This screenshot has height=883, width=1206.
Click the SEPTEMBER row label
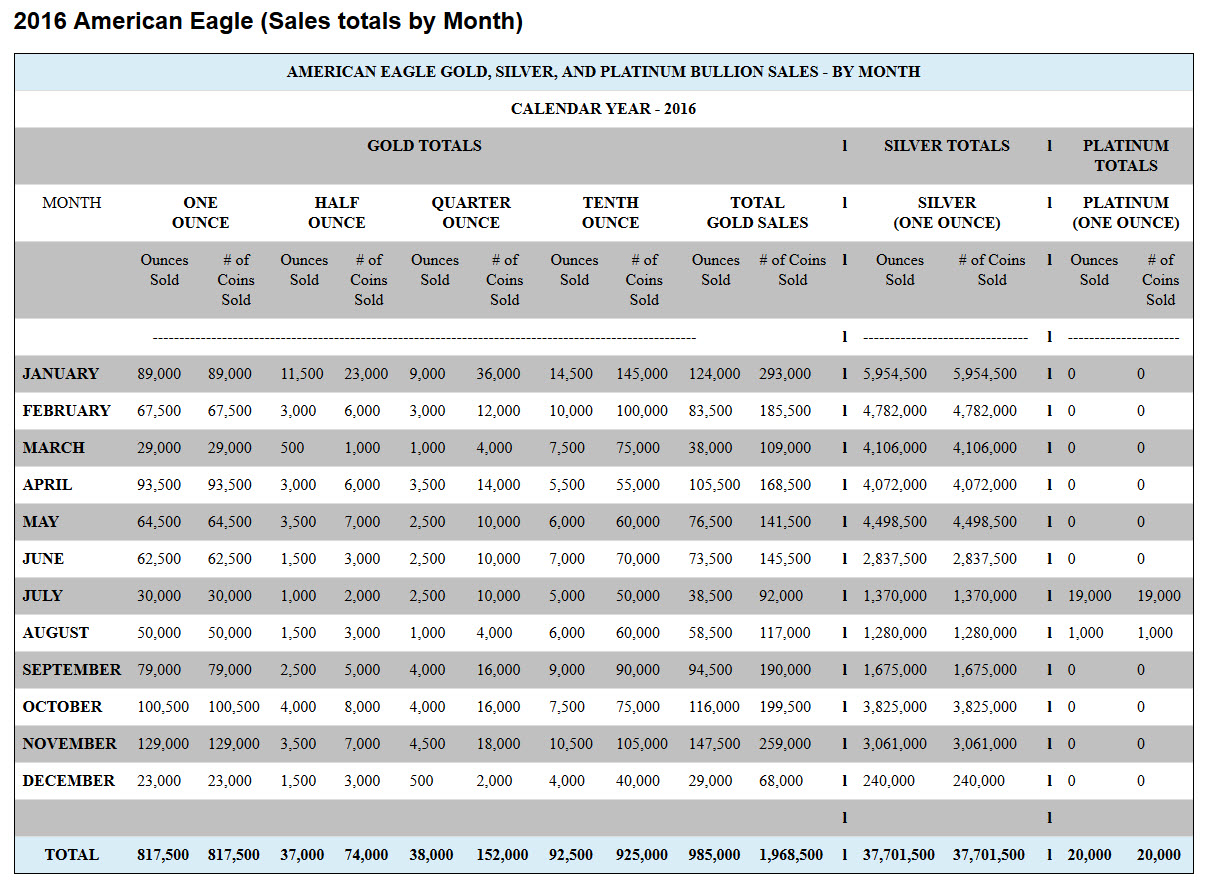click(72, 670)
